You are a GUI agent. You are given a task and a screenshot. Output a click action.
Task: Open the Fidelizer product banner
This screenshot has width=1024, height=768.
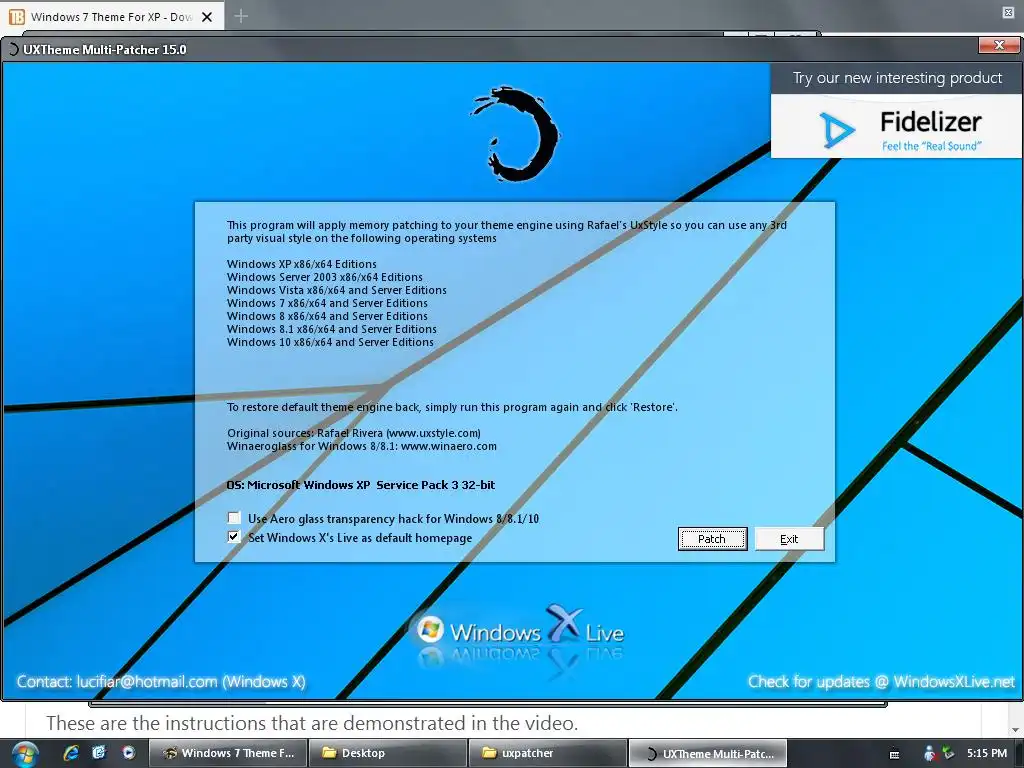pyautogui.click(x=896, y=126)
